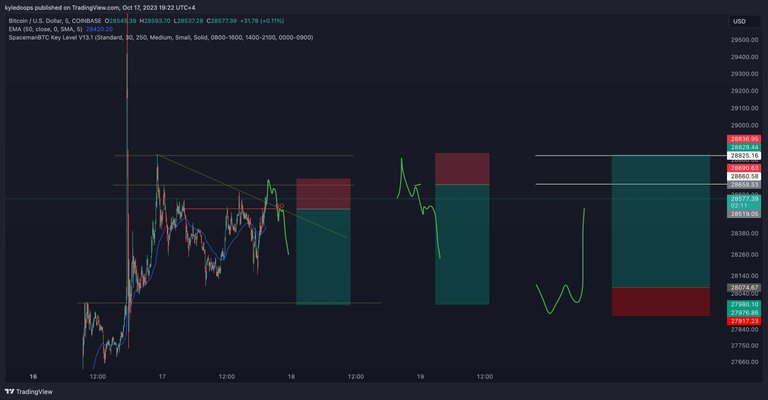The height and width of the screenshot is (400, 768).
Task: Click the white 28660.58 price label
Action: point(744,176)
